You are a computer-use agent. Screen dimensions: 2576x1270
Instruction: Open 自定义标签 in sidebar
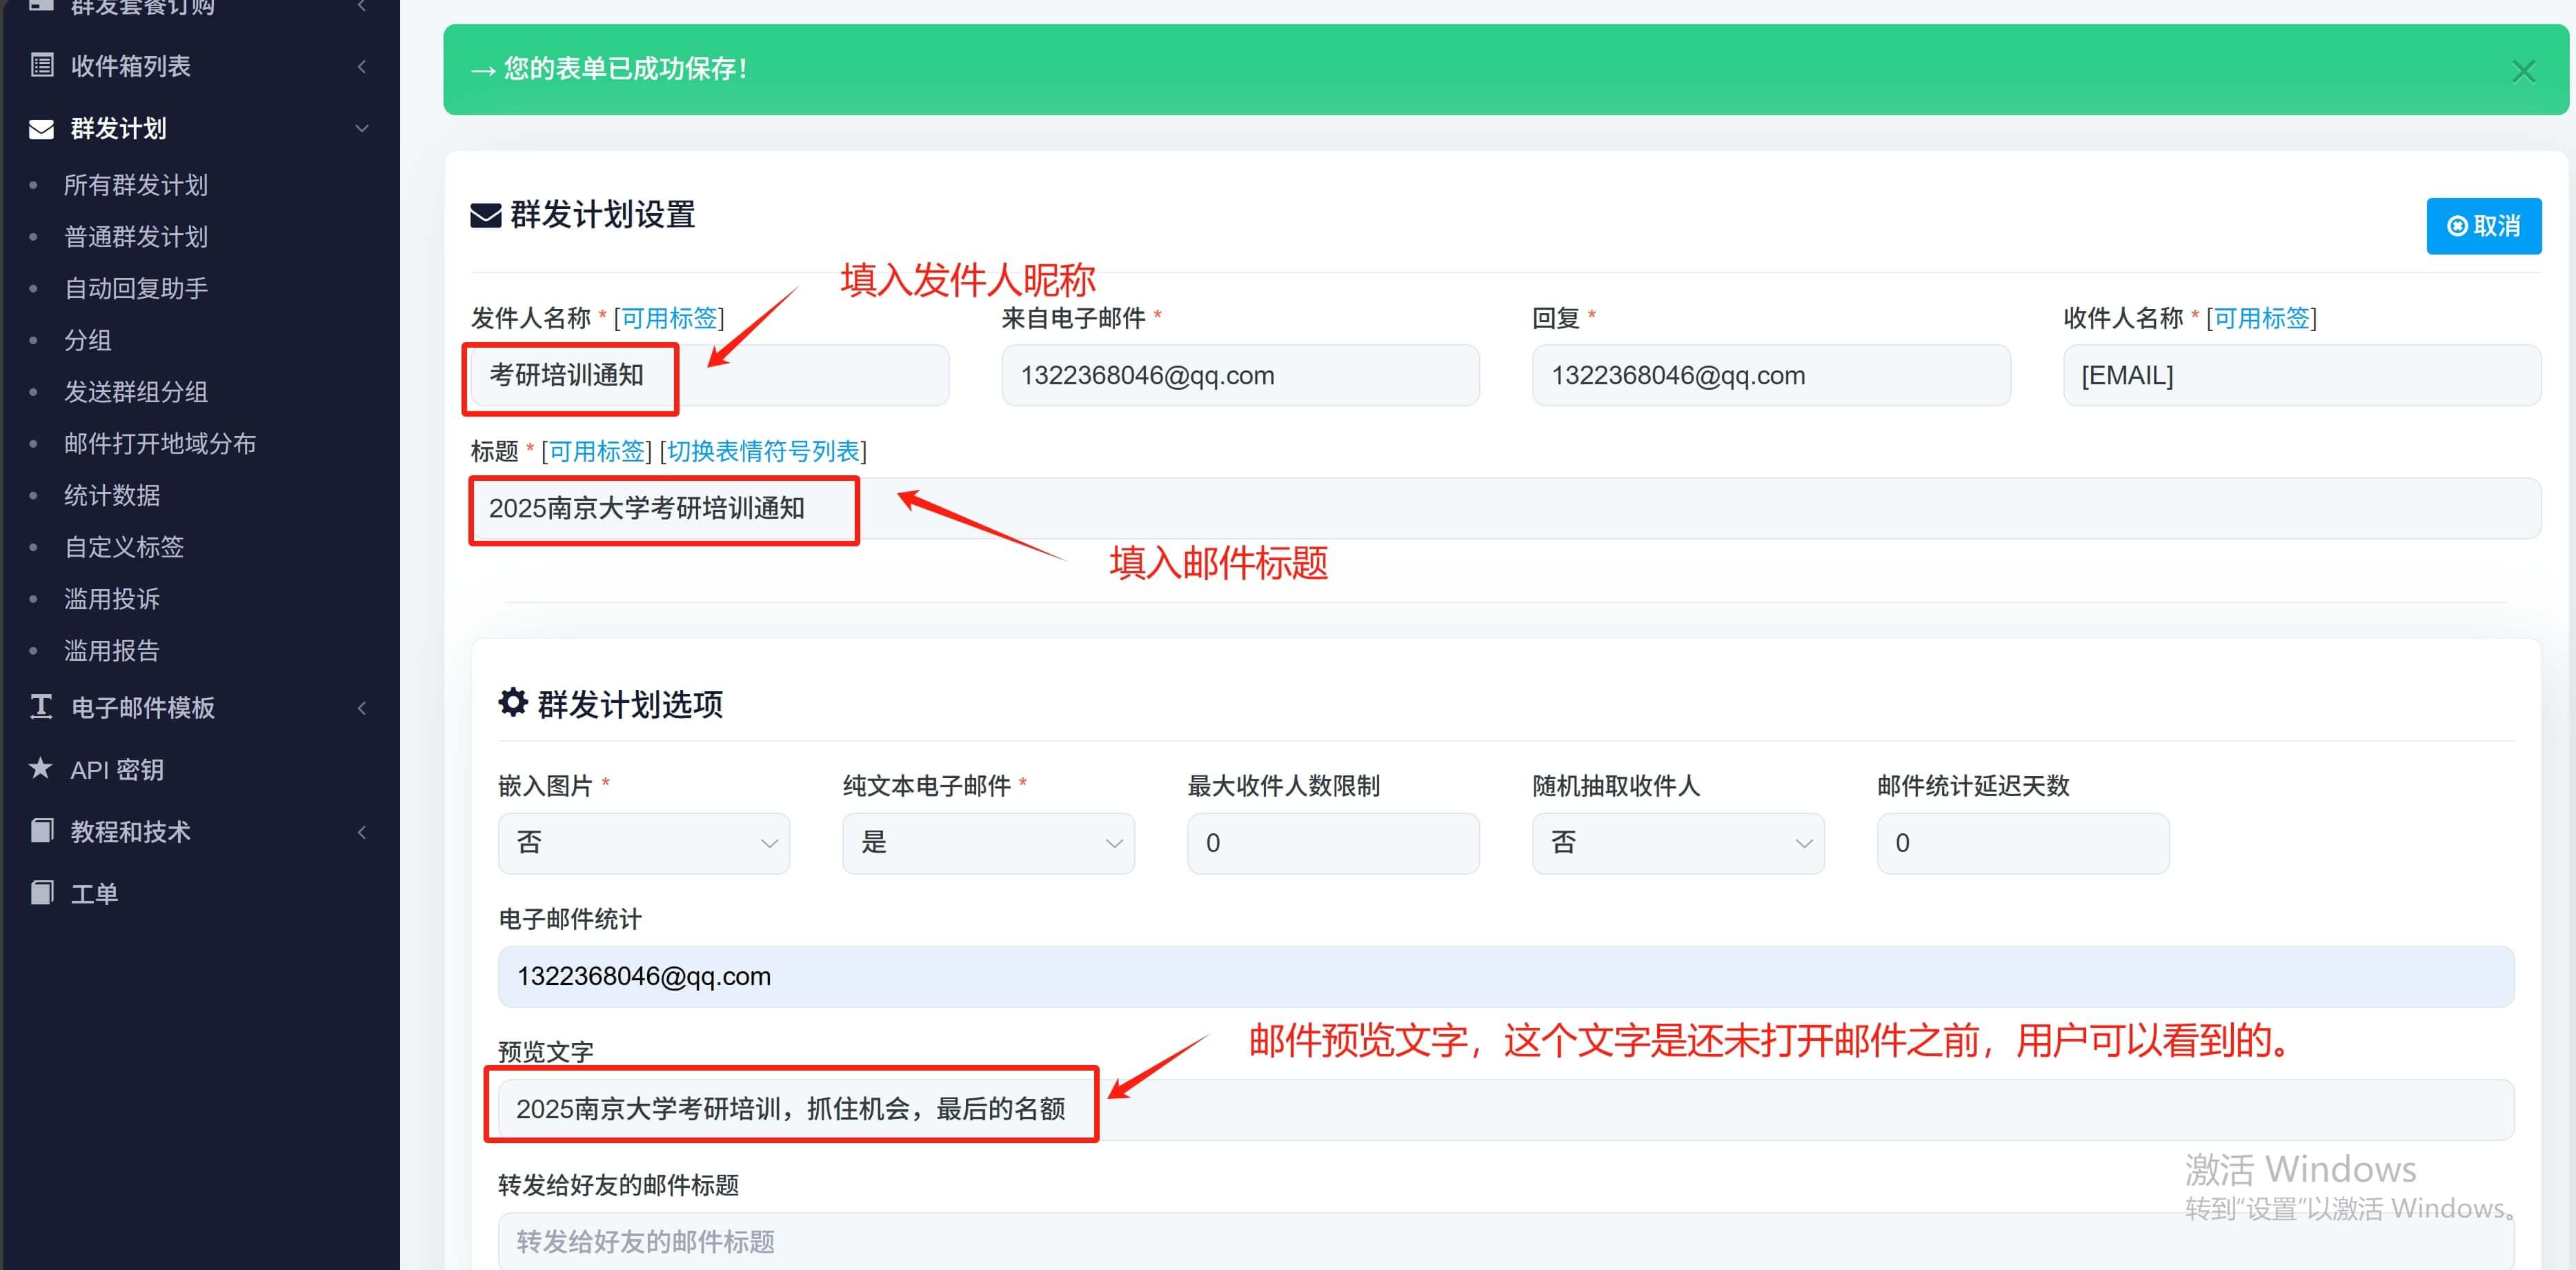pos(124,547)
